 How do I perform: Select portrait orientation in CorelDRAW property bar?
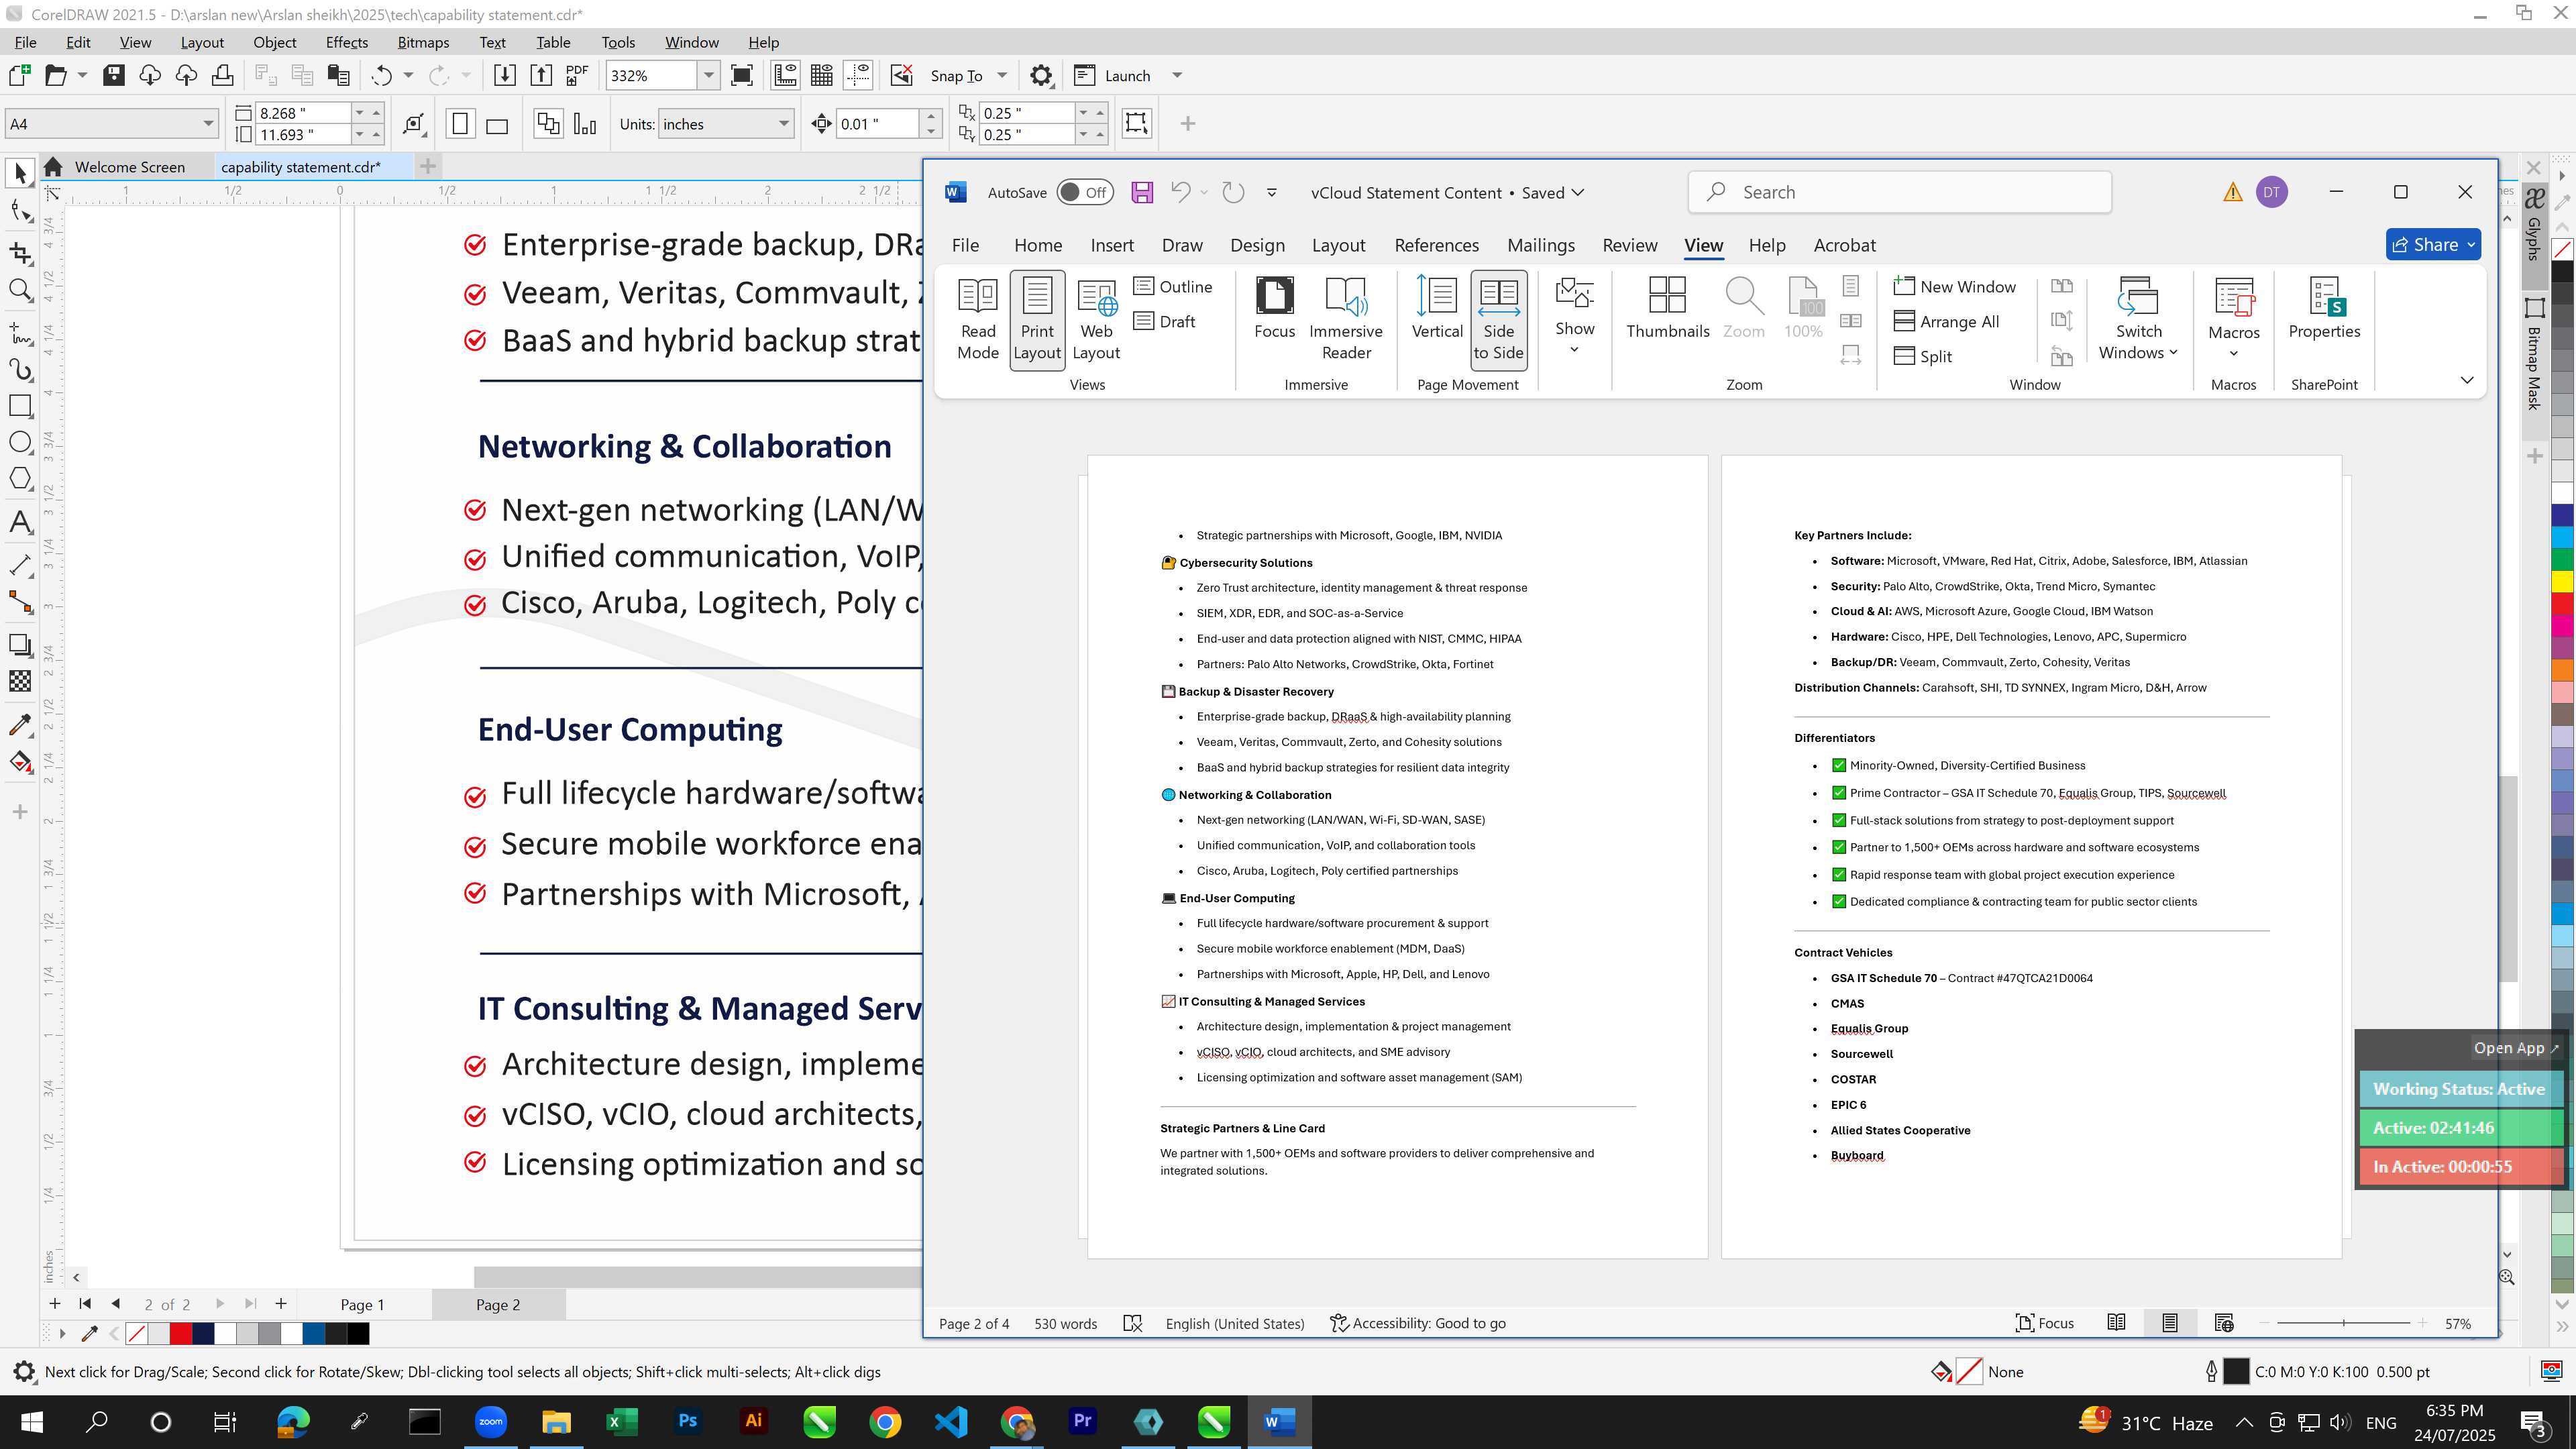point(460,124)
